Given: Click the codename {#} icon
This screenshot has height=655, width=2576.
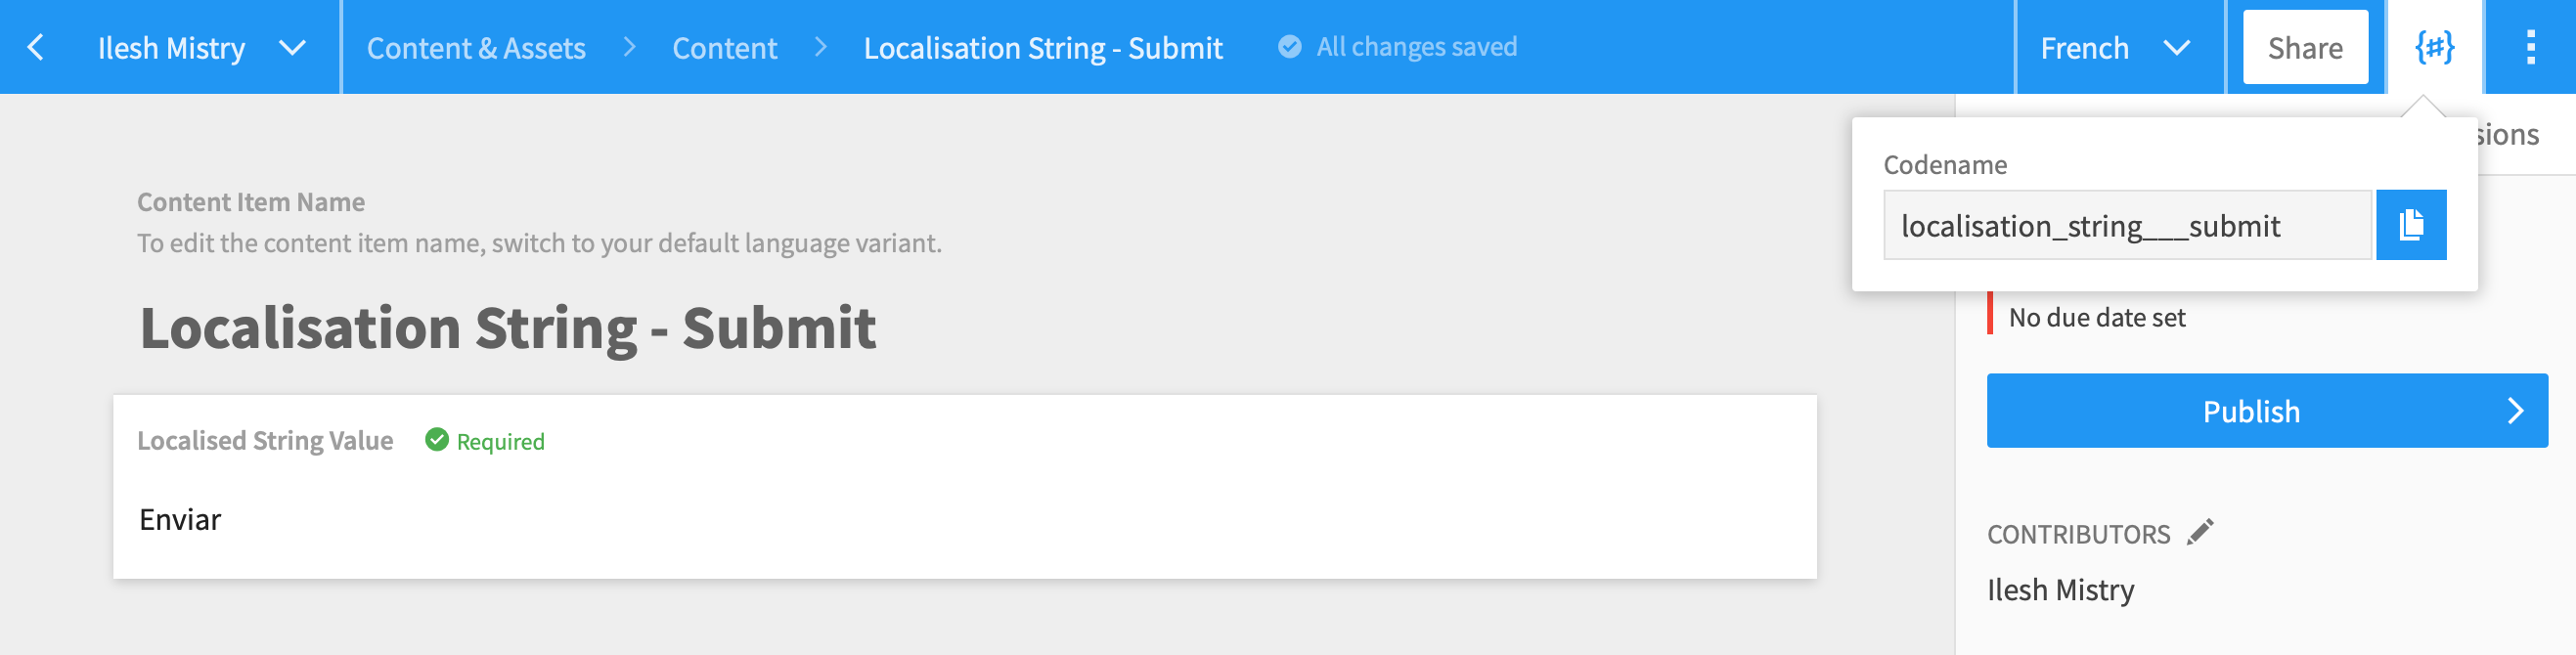Looking at the screenshot, I should pyautogui.click(x=2434, y=47).
